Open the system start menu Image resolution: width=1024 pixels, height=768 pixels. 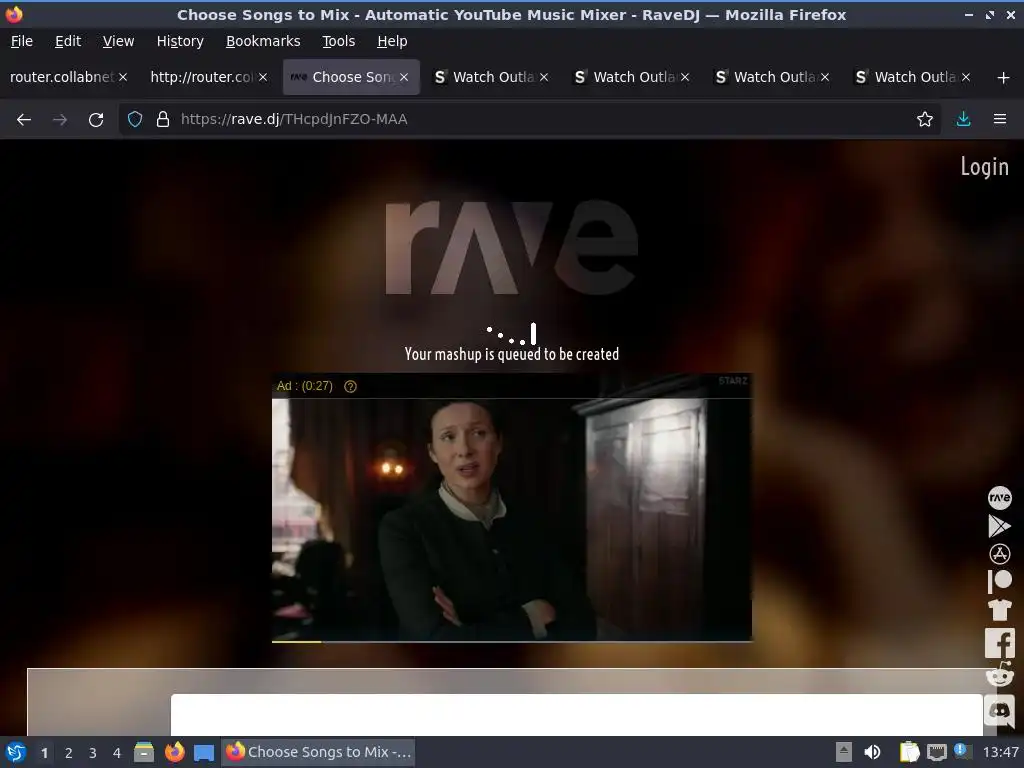point(16,752)
